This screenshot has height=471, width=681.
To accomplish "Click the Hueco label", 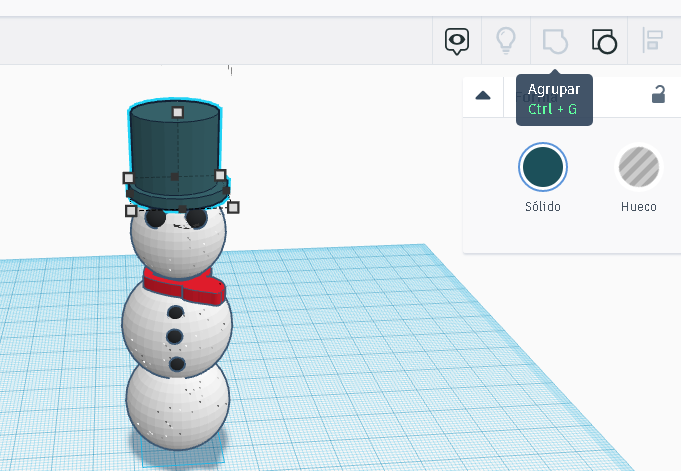I will coord(638,207).
